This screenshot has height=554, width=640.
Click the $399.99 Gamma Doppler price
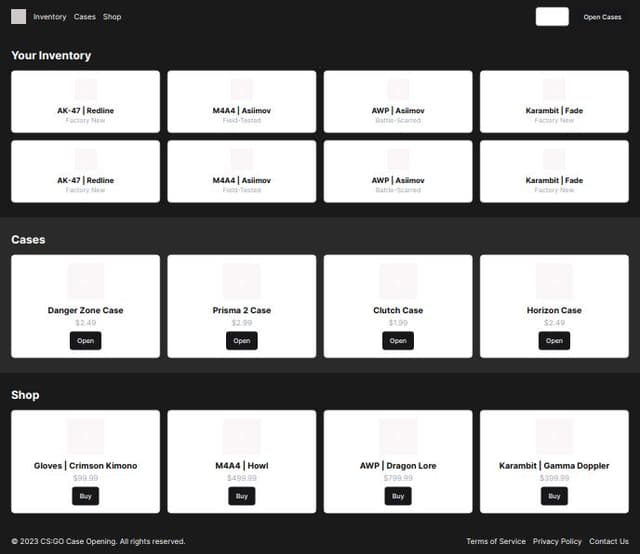(554, 478)
